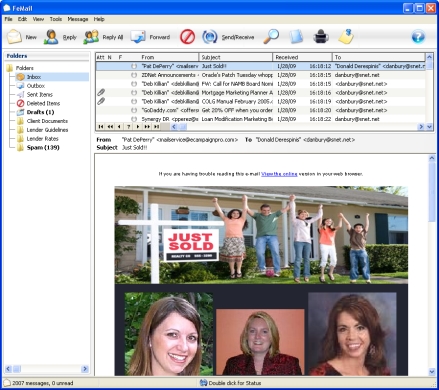Open the Spam (139) folder

pyautogui.click(x=43, y=147)
